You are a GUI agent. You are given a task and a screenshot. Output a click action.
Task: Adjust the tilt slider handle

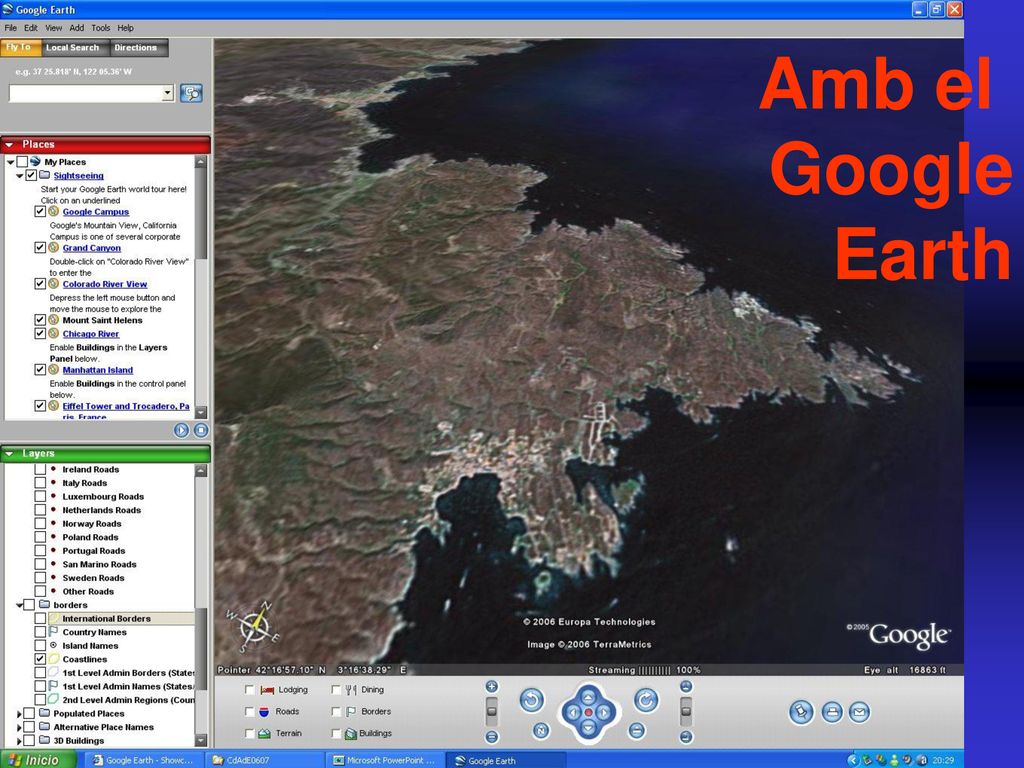(686, 711)
